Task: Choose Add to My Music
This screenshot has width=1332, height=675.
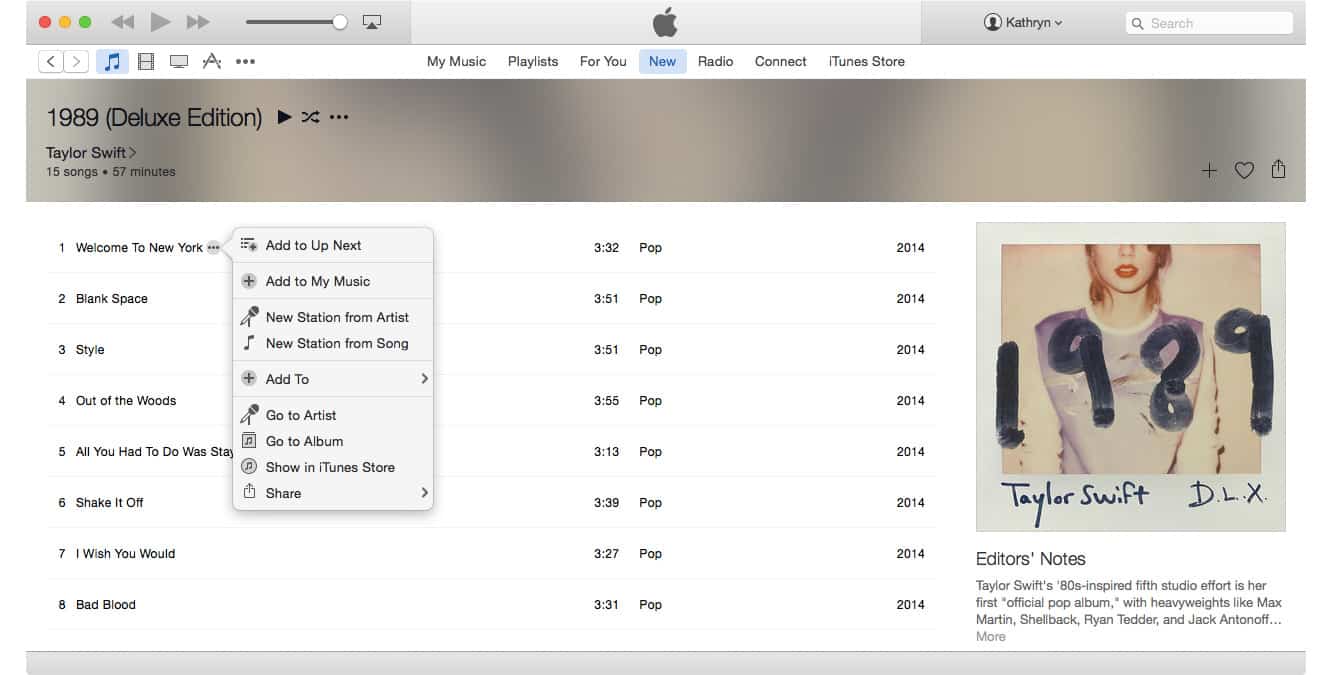Action: [333, 281]
